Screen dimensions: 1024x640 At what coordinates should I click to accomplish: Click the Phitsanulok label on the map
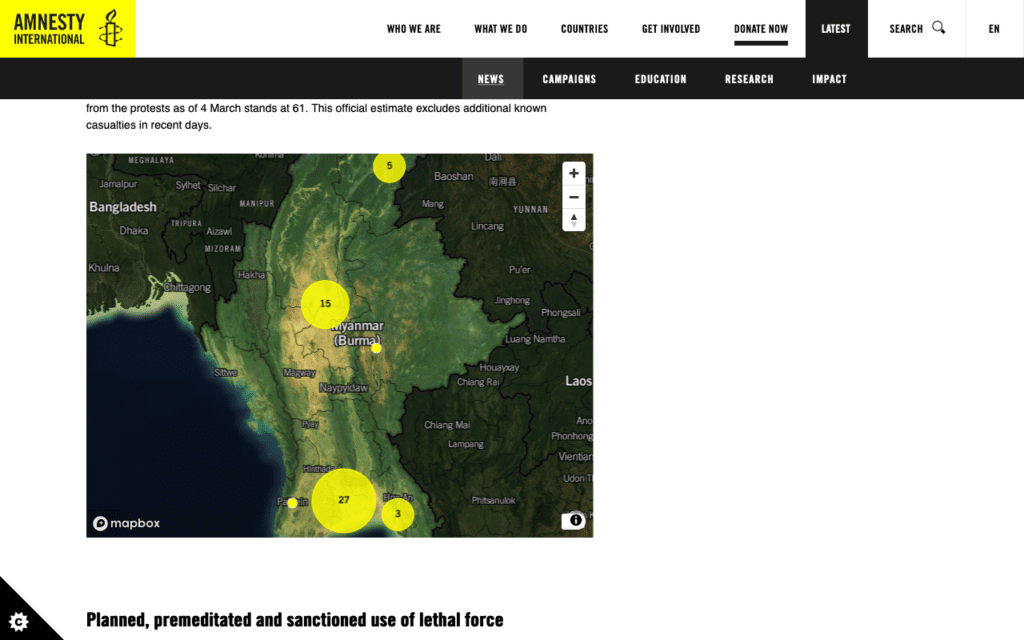[494, 500]
